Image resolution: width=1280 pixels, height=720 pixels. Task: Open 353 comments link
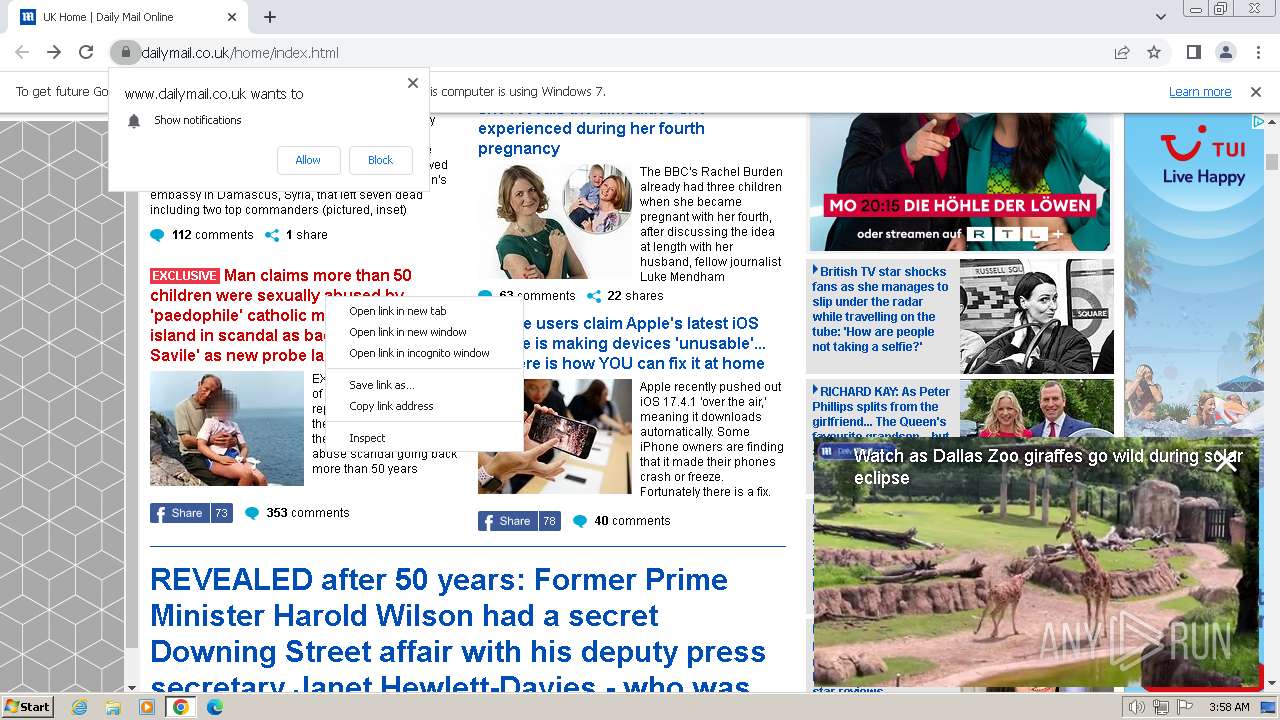(x=297, y=513)
